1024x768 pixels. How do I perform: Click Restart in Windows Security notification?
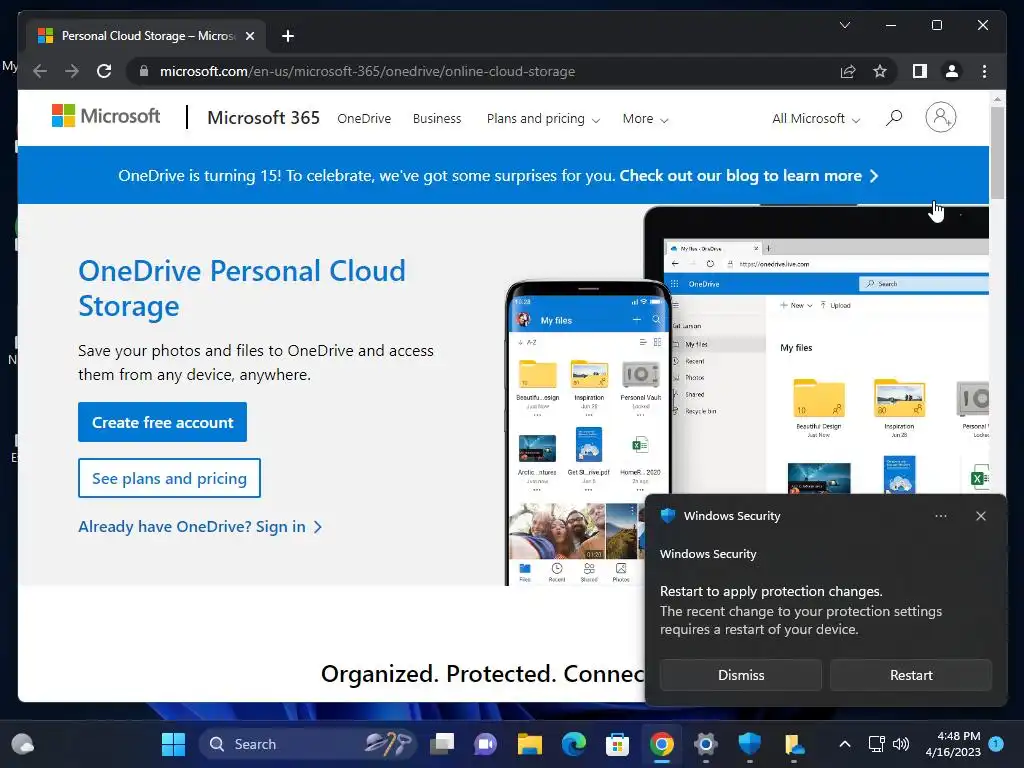point(911,675)
